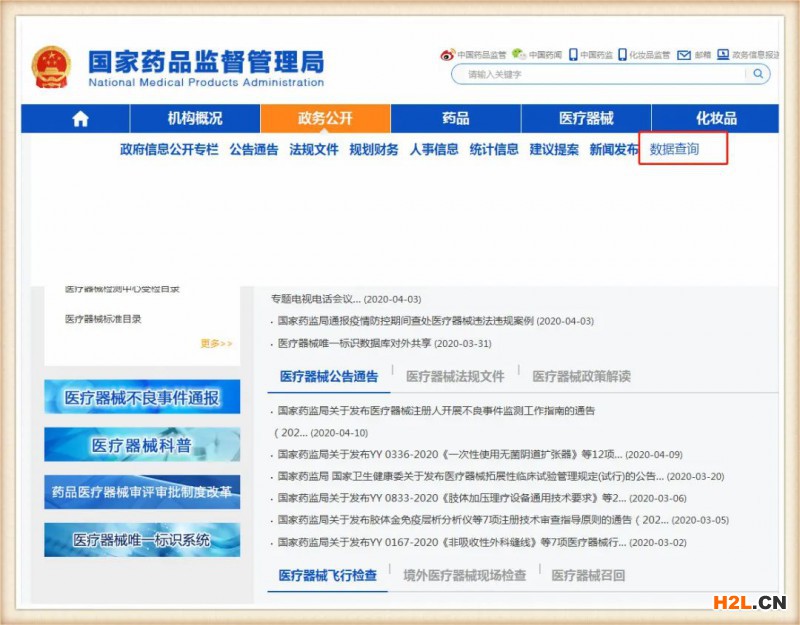
Task: Open the 医疗器械唯一标识系统 banner
Action: 142,540
